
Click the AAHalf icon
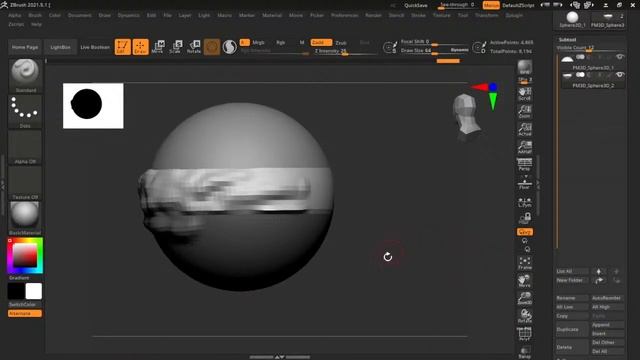pos(524,147)
